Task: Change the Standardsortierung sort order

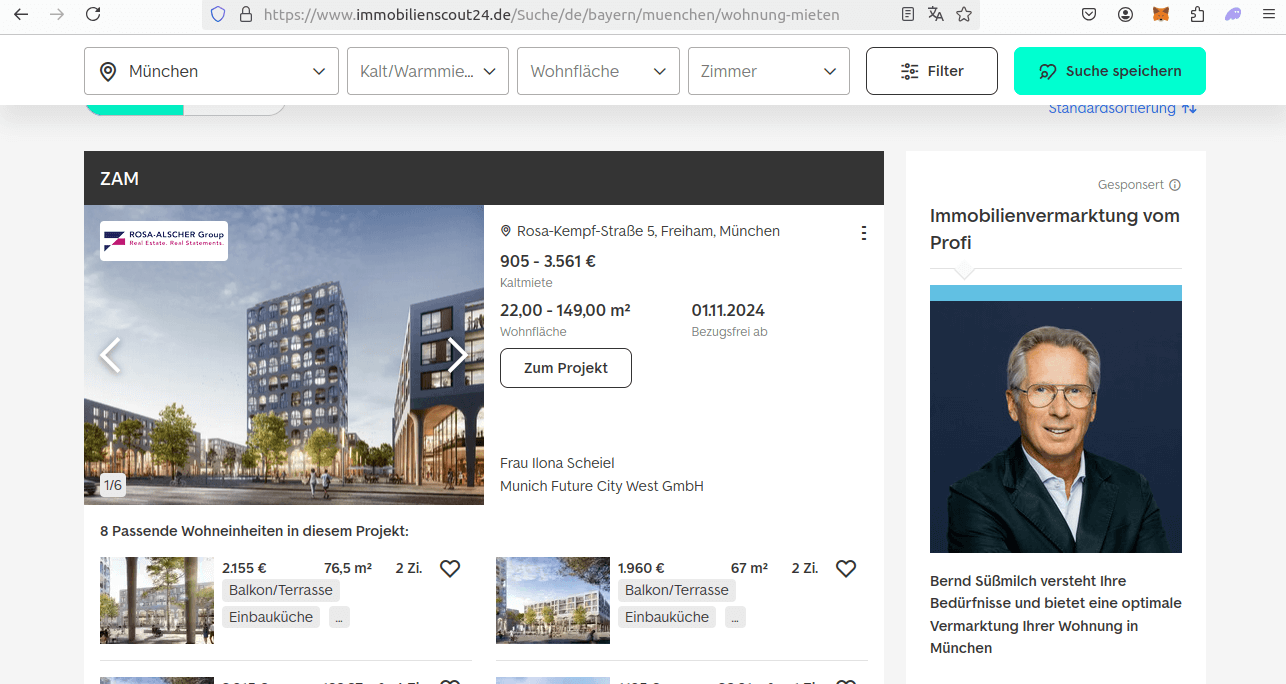Action: click(x=1122, y=108)
